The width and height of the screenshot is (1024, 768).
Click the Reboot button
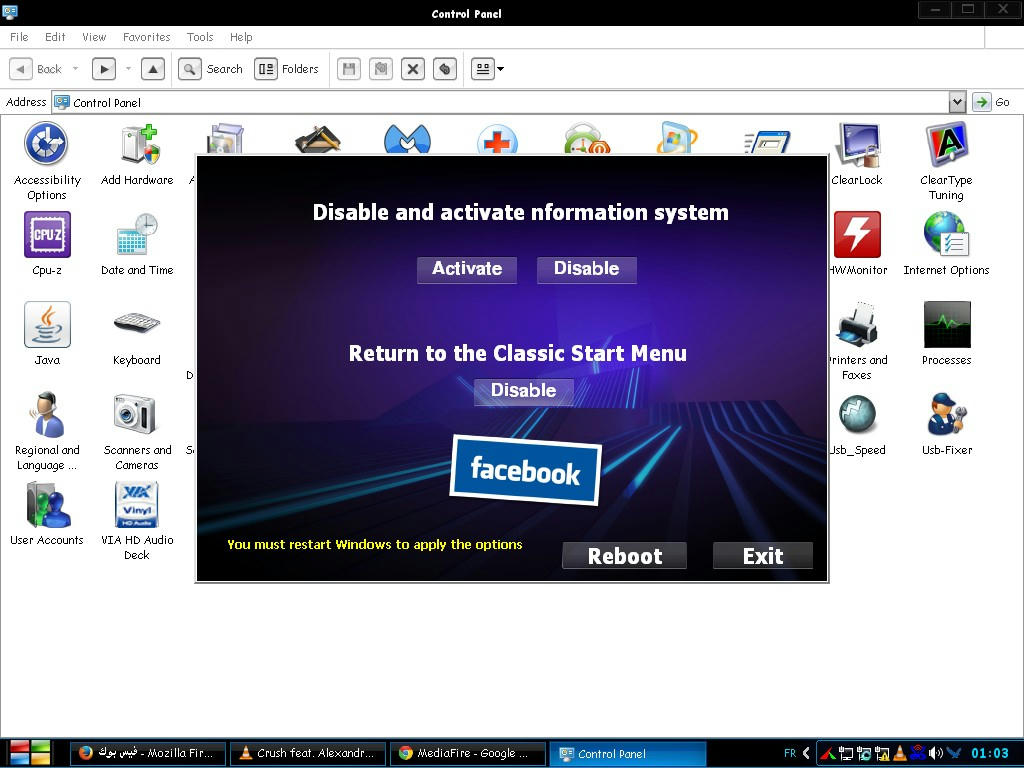624,556
